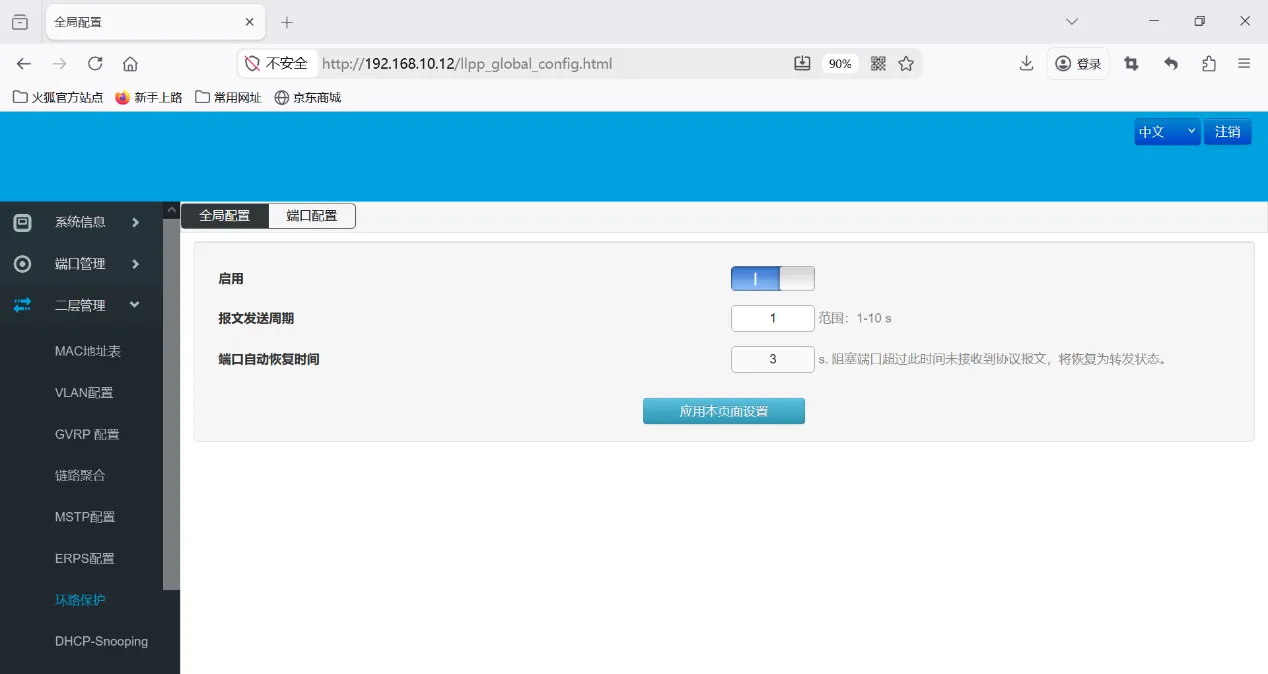This screenshot has width=1268, height=674.
Task: Open the downloads panel icon
Action: pyautogui.click(x=1026, y=64)
